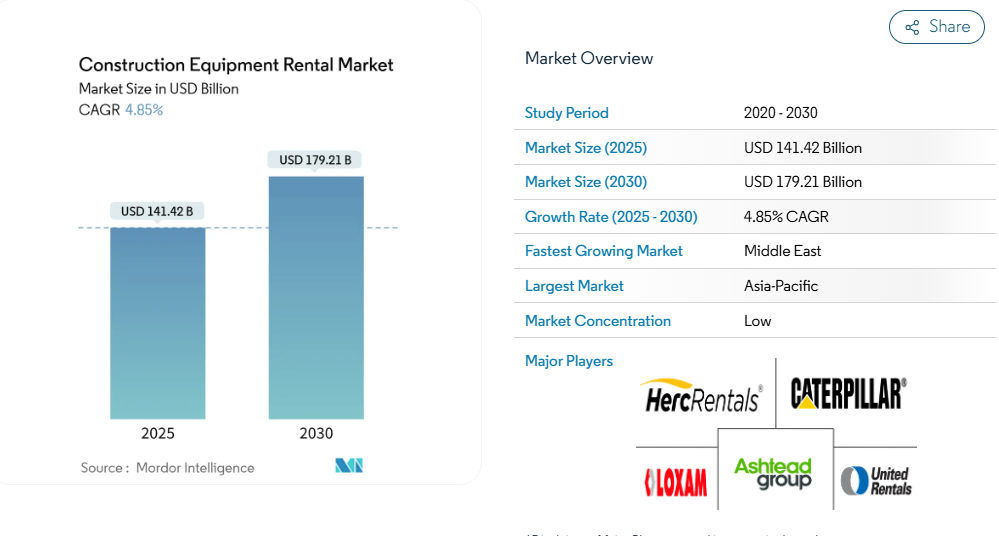999x536 pixels.
Task: Click the Ashtead Group logo
Action: tap(773, 473)
